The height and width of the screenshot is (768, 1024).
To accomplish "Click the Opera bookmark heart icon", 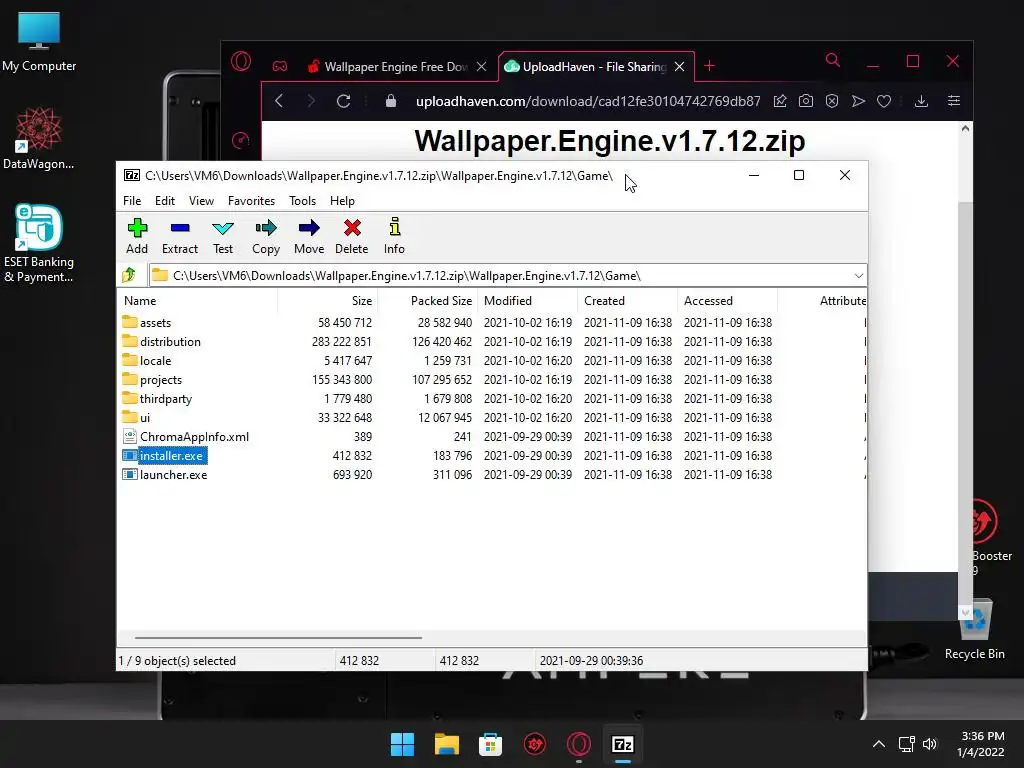I will (884, 101).
